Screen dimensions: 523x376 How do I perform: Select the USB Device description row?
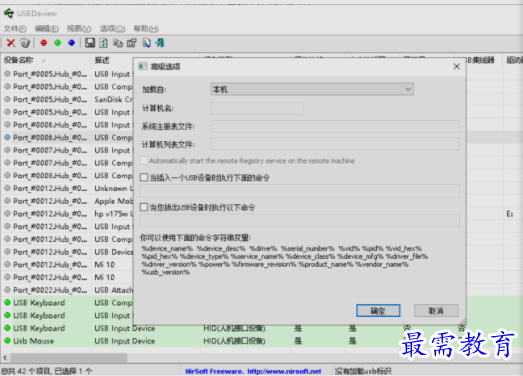[x=113, y=252]
